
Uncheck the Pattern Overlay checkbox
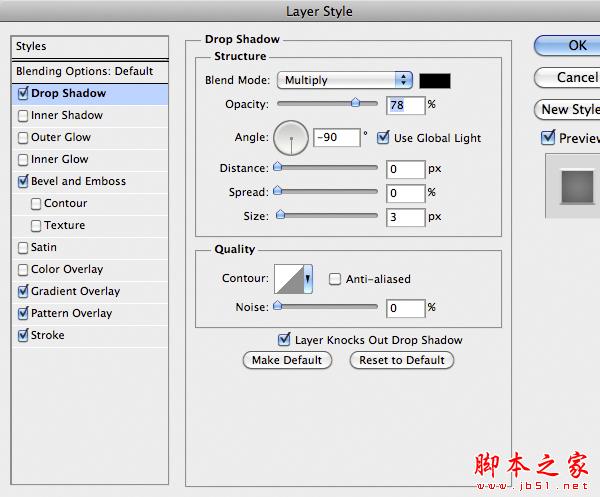click(x=23, y=313)
